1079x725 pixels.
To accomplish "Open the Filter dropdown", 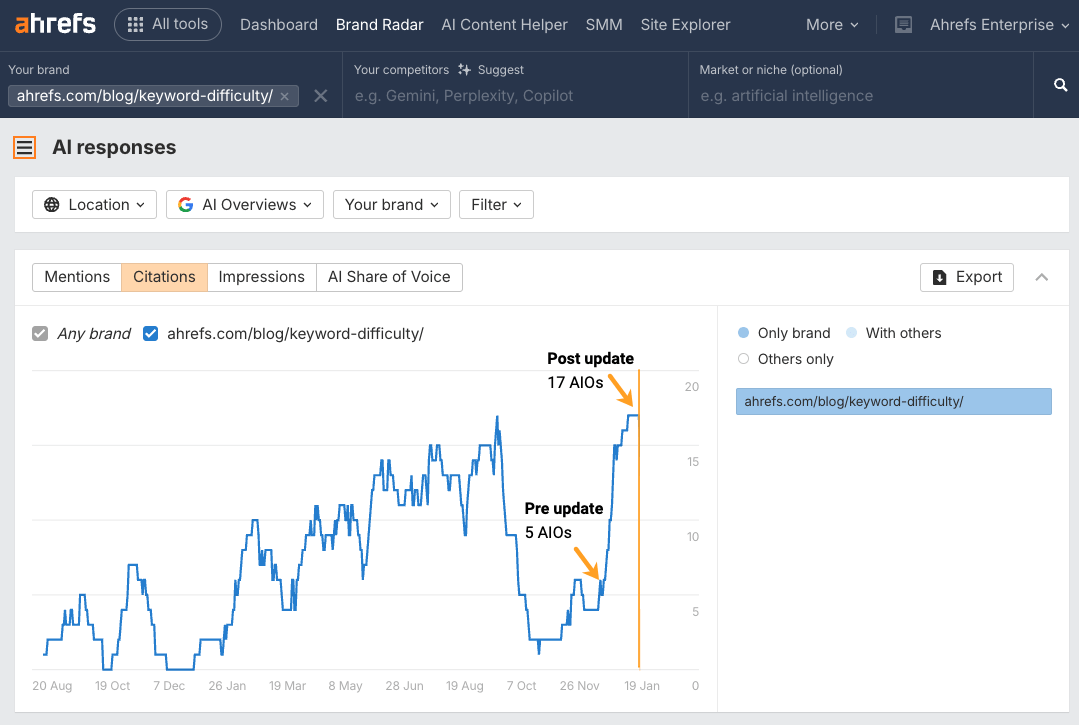I will tap(496, 204).
